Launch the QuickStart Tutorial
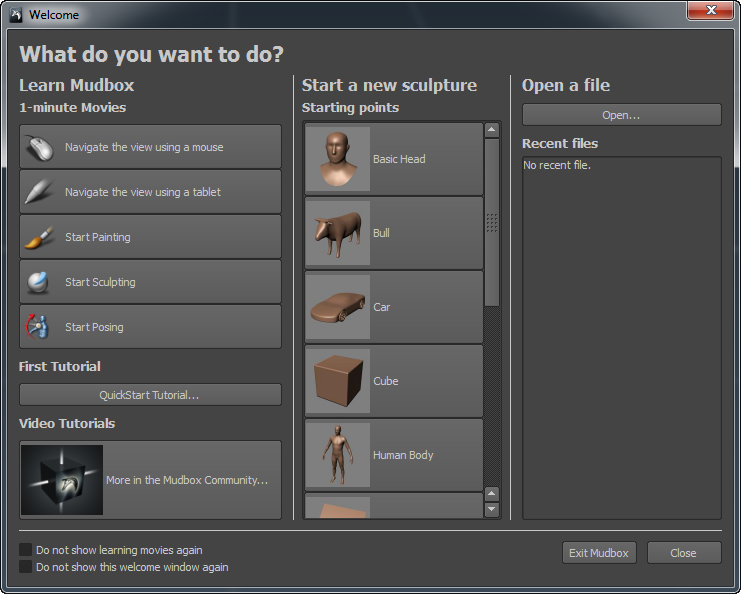Screen dimensions: 741x594 [x=150, y=395]
